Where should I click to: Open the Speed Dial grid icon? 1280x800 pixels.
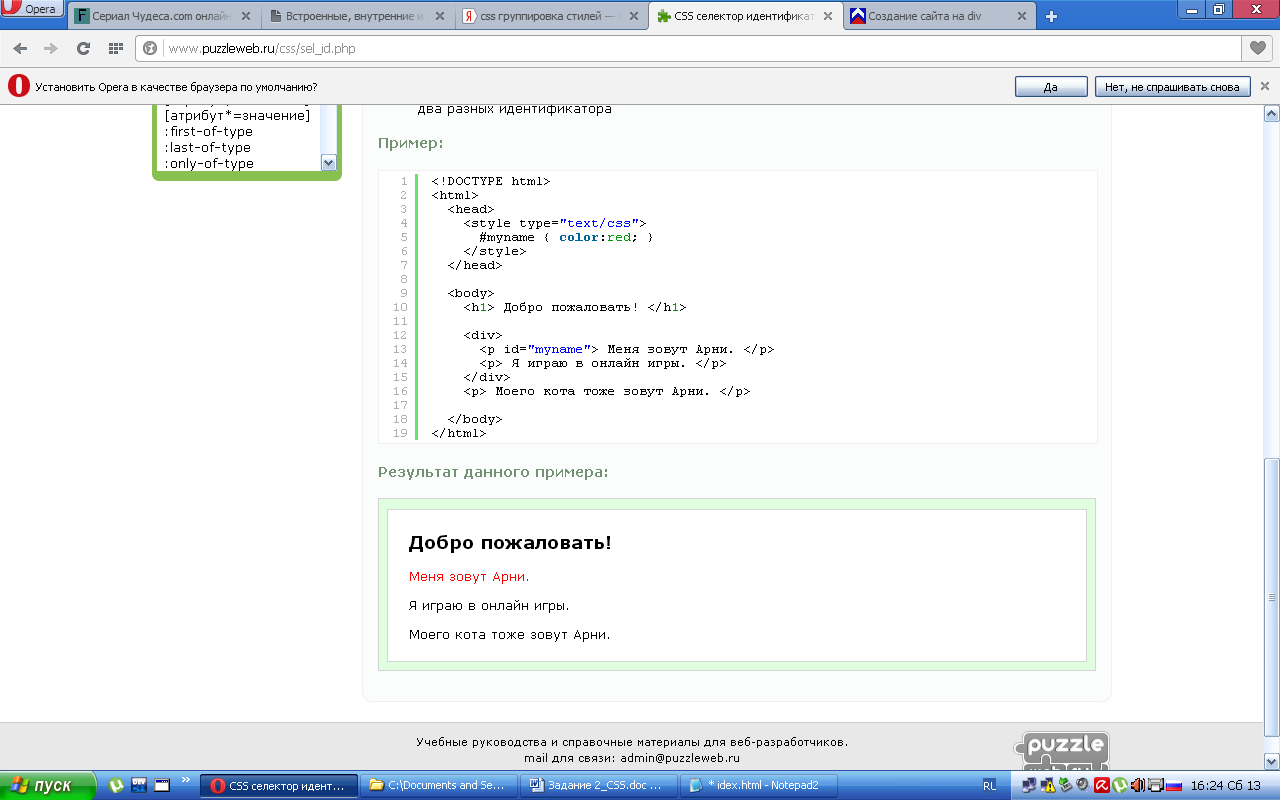point(115,48)
